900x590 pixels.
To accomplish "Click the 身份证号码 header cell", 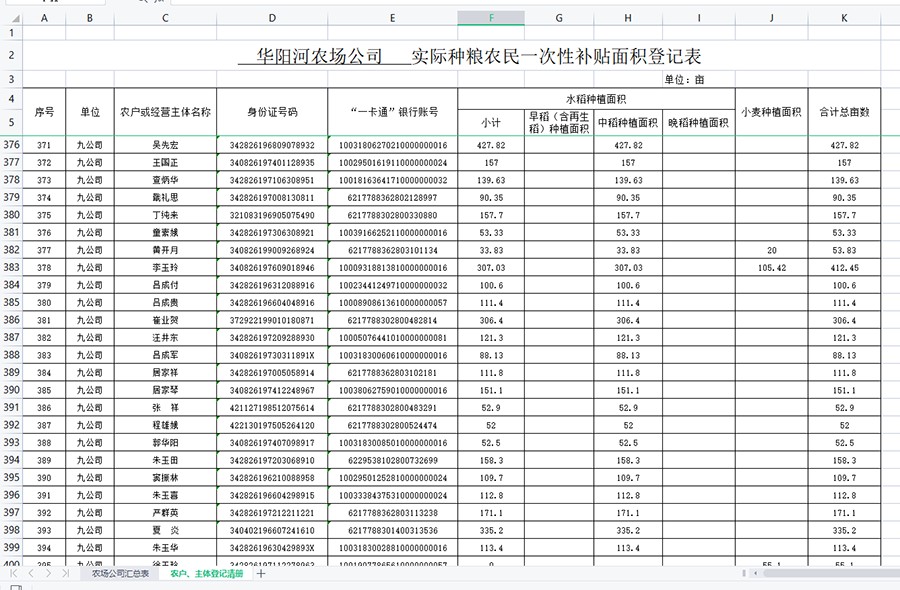I will coord(272,111).
